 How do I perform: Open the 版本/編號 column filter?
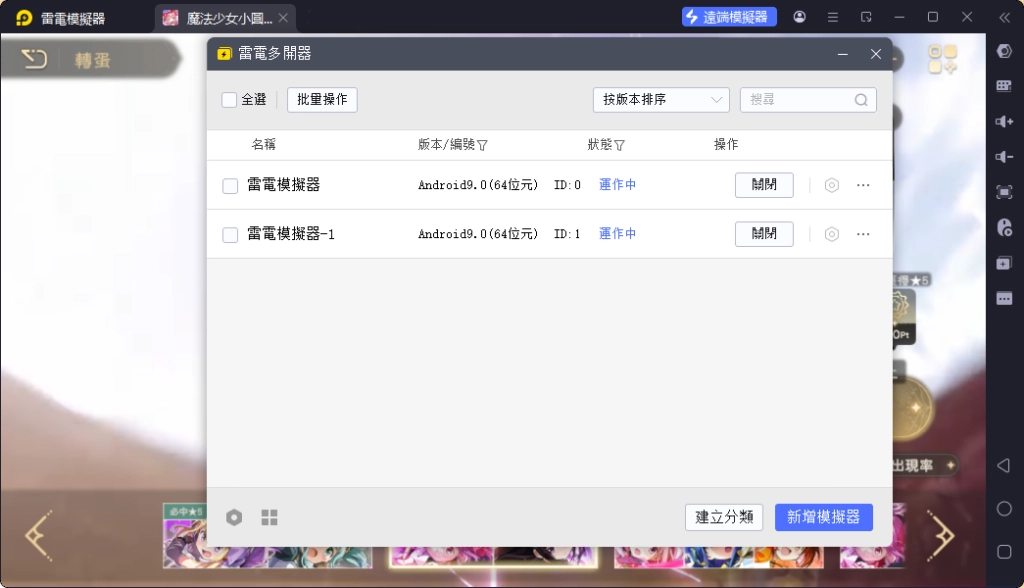click(483, 145)
